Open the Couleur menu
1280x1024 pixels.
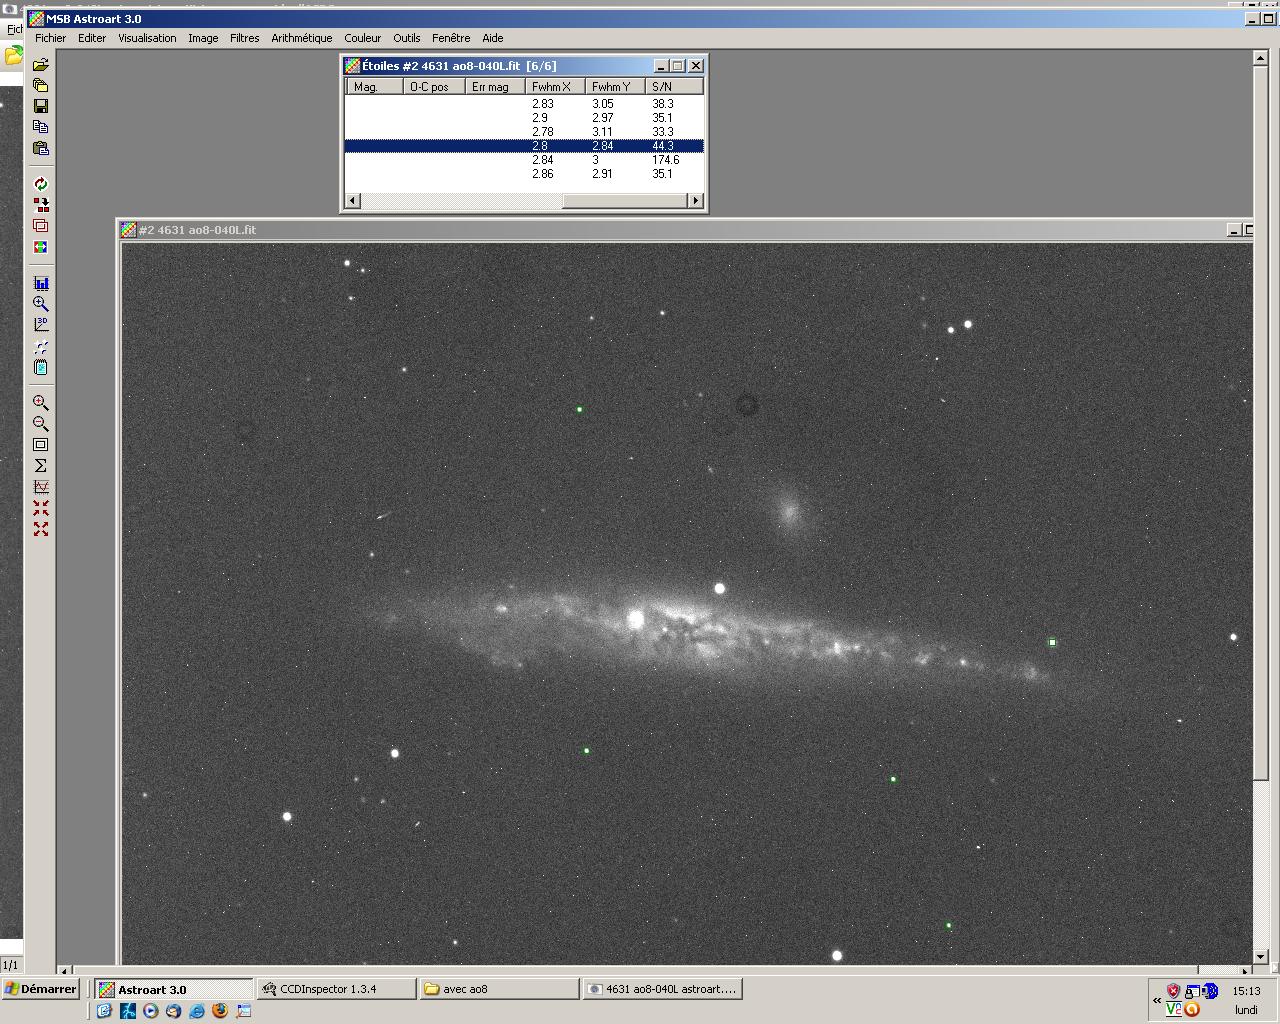click(362, 38)
